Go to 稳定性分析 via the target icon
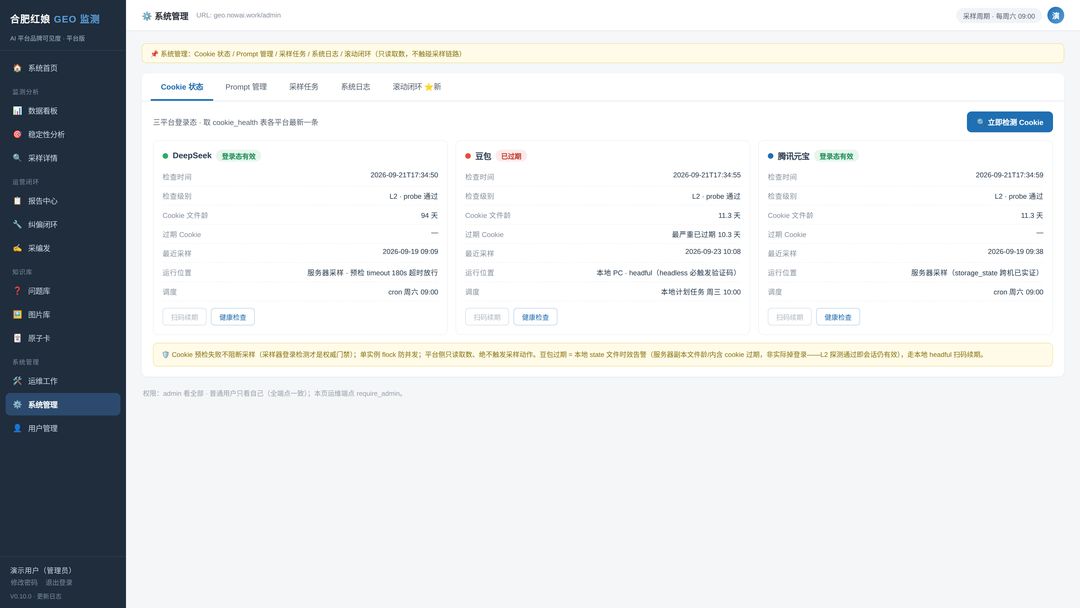 [17, 134]
